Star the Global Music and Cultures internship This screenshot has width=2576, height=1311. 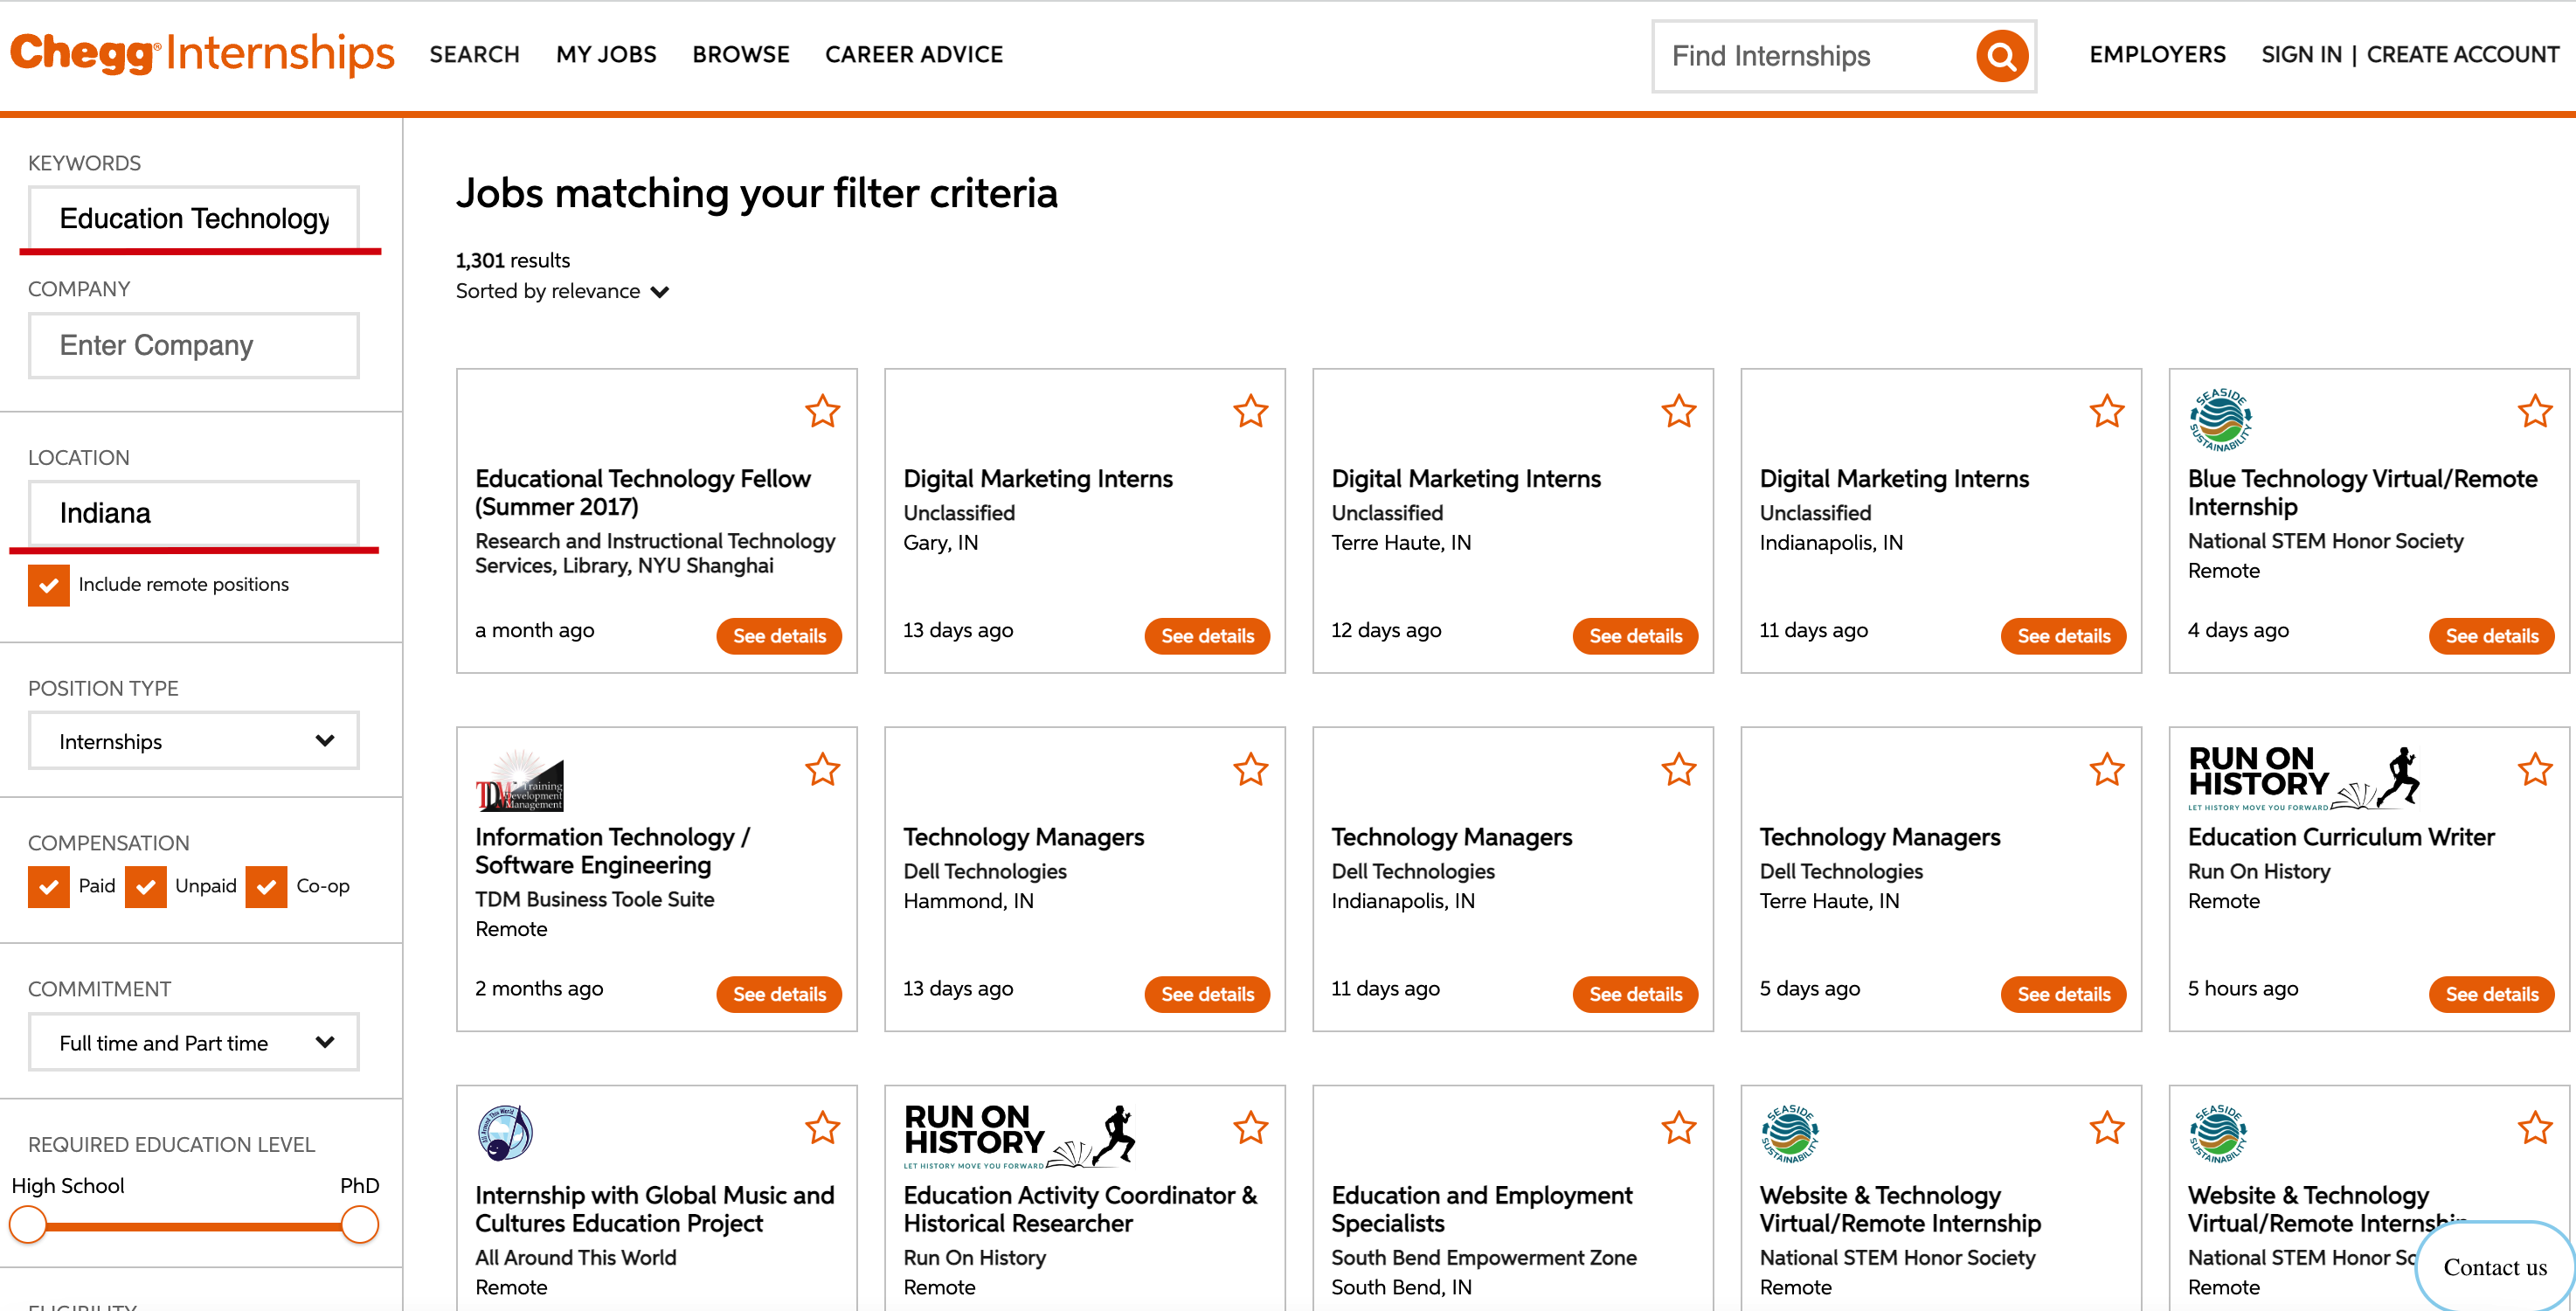click(x=822, y=1127)
